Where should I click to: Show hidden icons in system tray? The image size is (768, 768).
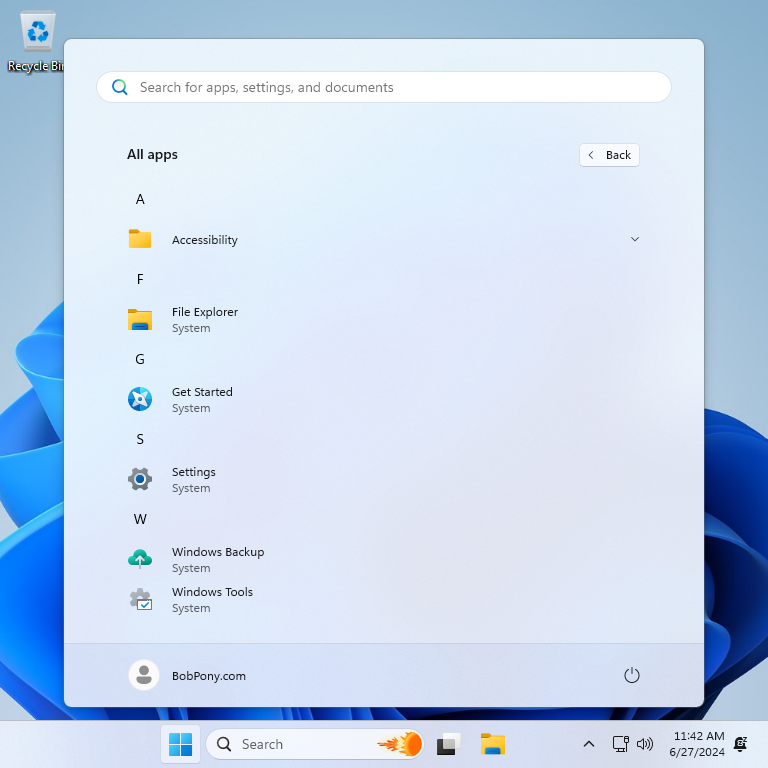(x=589, y=744)
